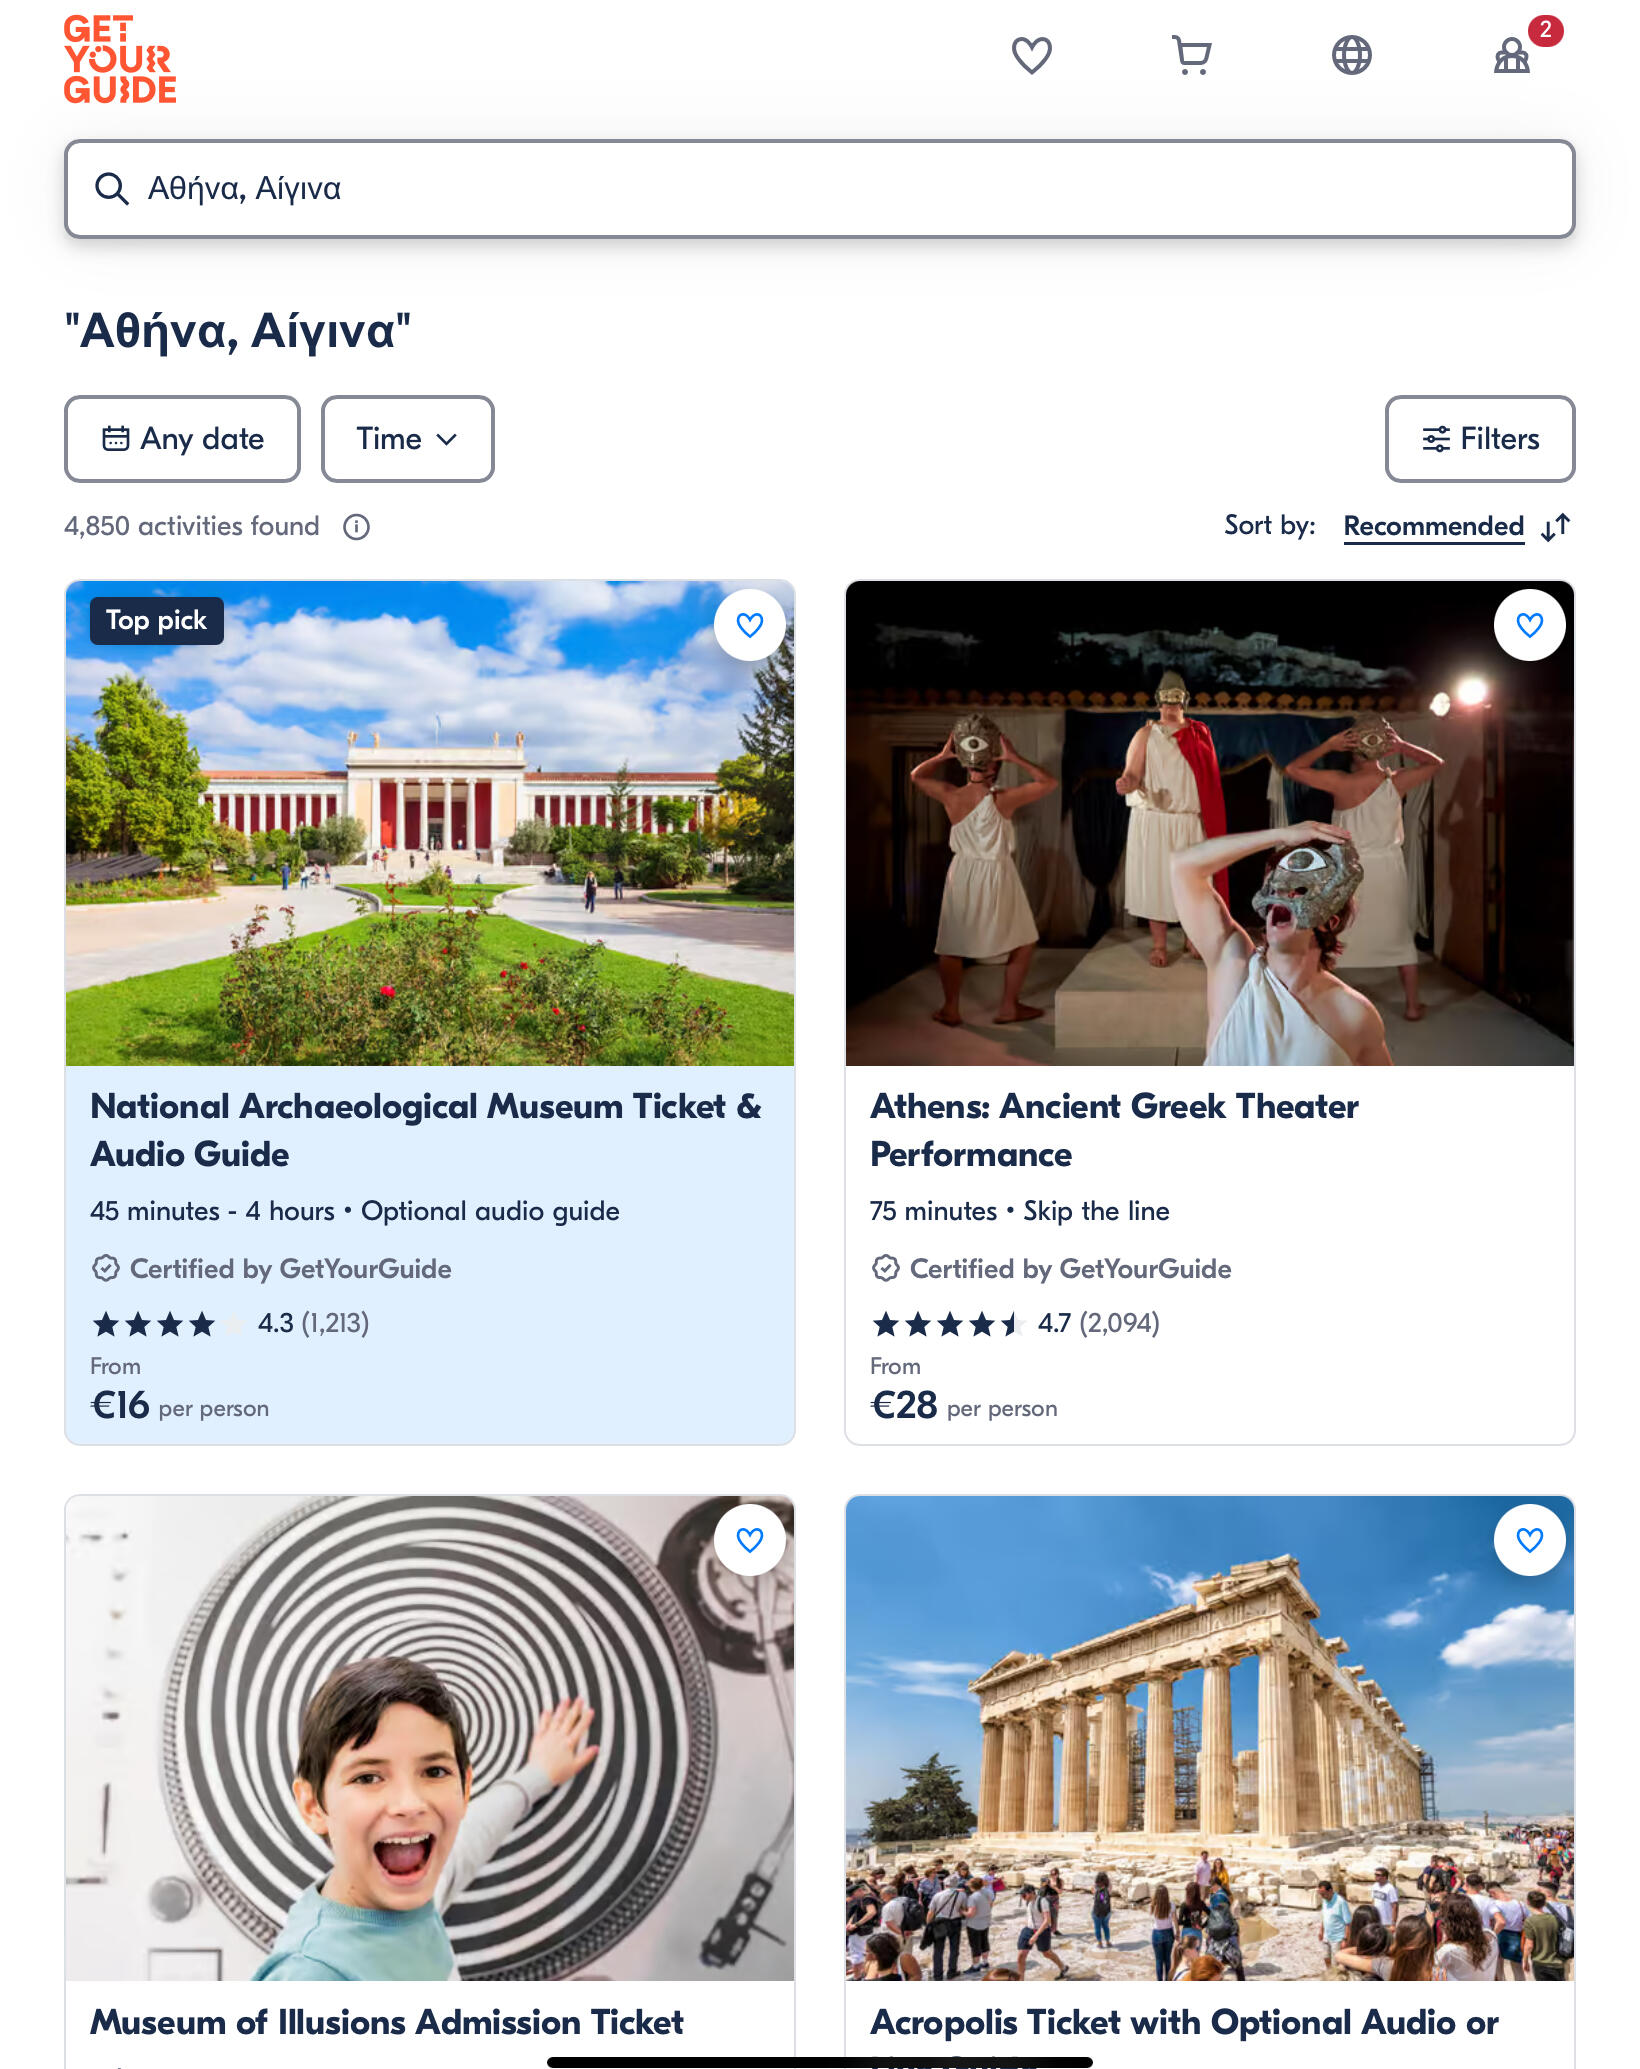Click the Parthenon photo thumbnail
Image resolution: width=1640 pixels, height=2069 pixels.
1209,1740
